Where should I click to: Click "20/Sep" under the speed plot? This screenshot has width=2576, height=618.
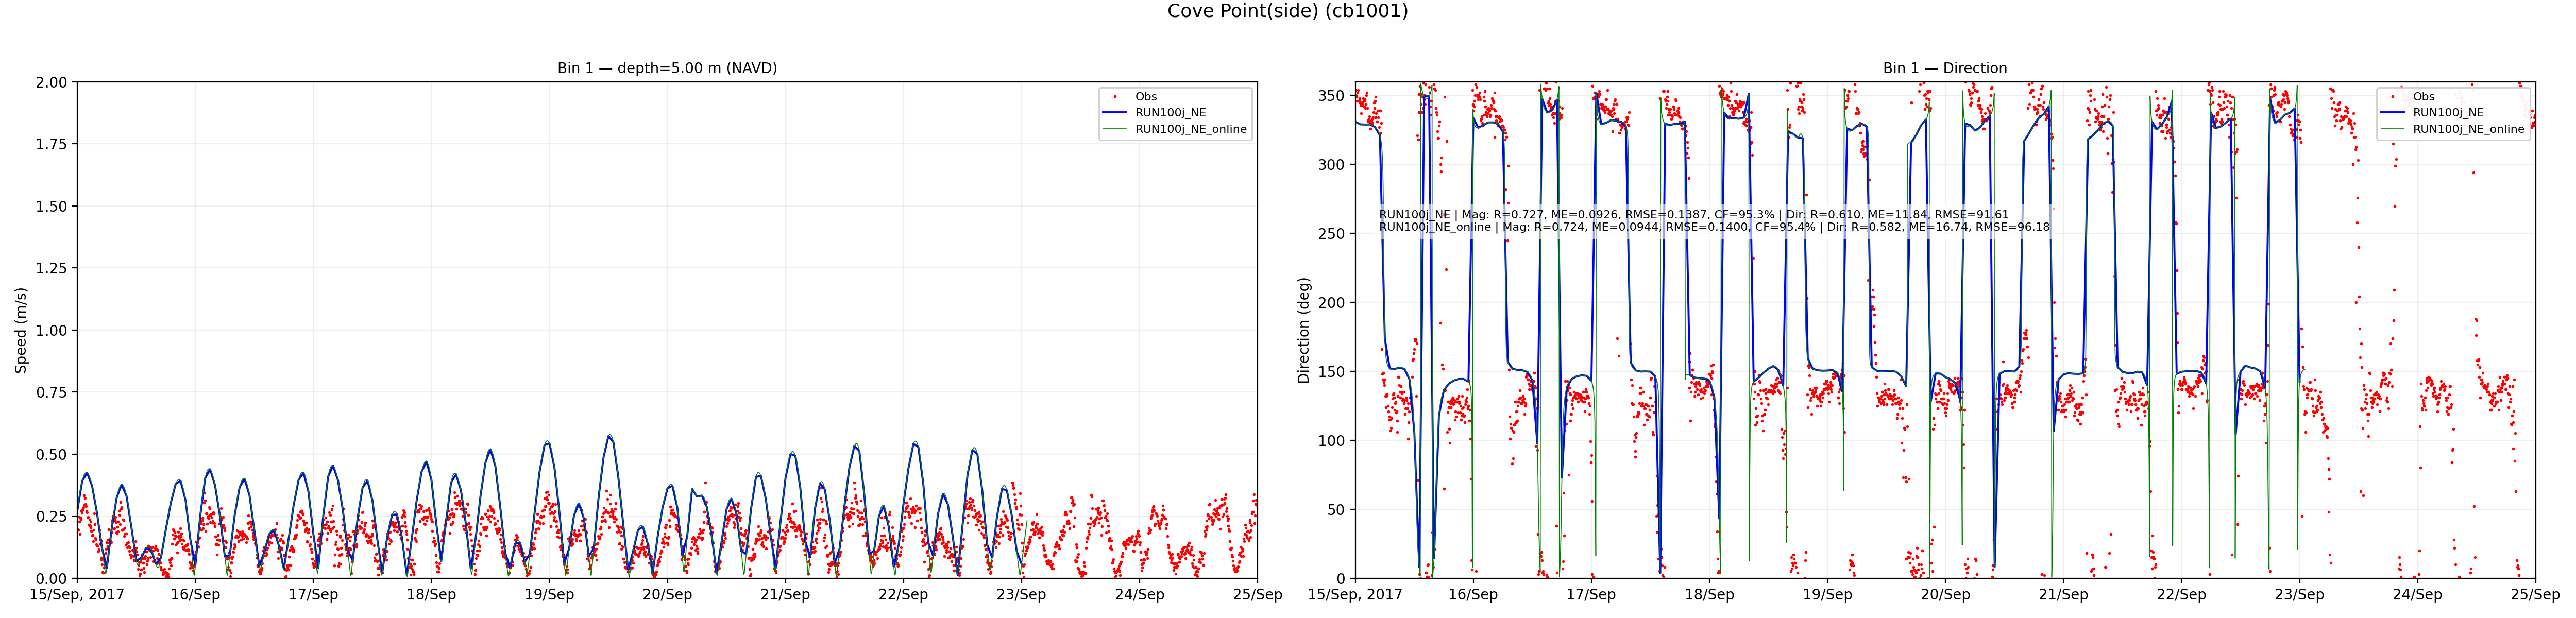coord(667,595)
